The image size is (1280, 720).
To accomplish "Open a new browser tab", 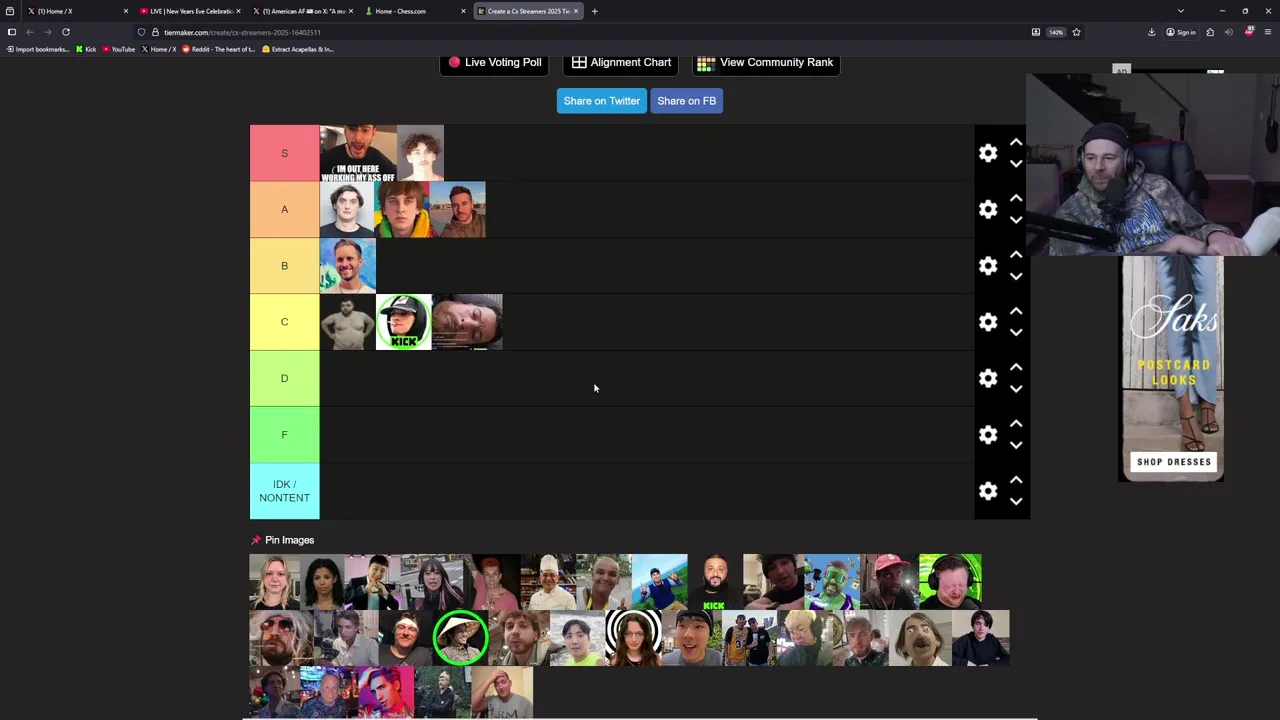I will 594,11.
